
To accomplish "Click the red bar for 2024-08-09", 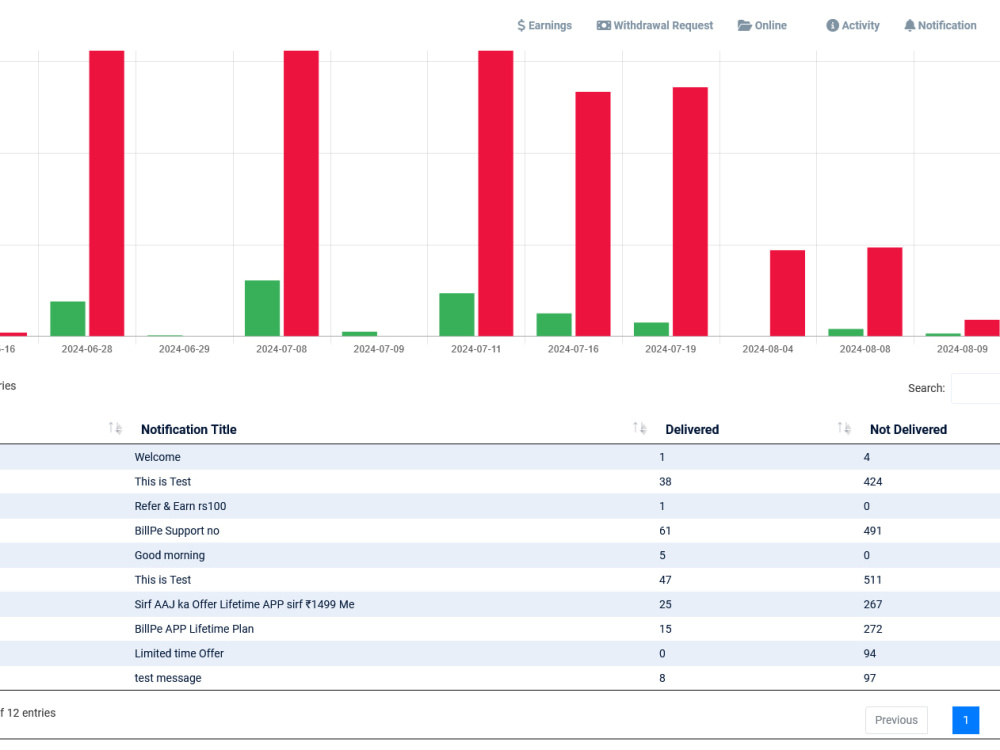I will (x=982, y=328).
